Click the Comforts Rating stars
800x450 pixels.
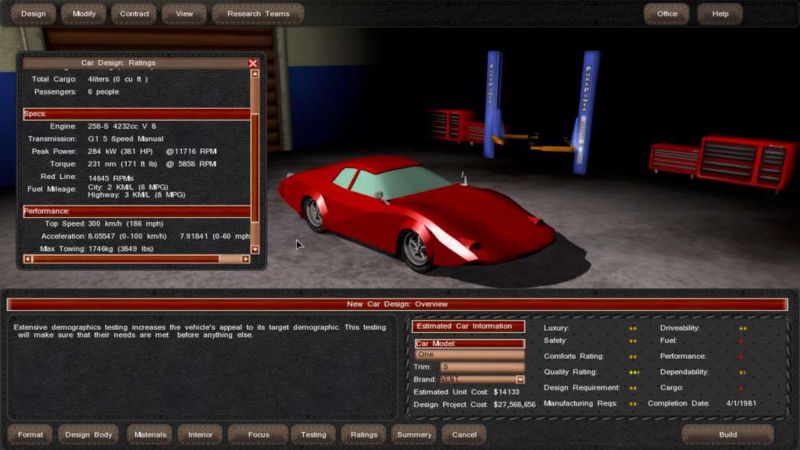[633, 357]
